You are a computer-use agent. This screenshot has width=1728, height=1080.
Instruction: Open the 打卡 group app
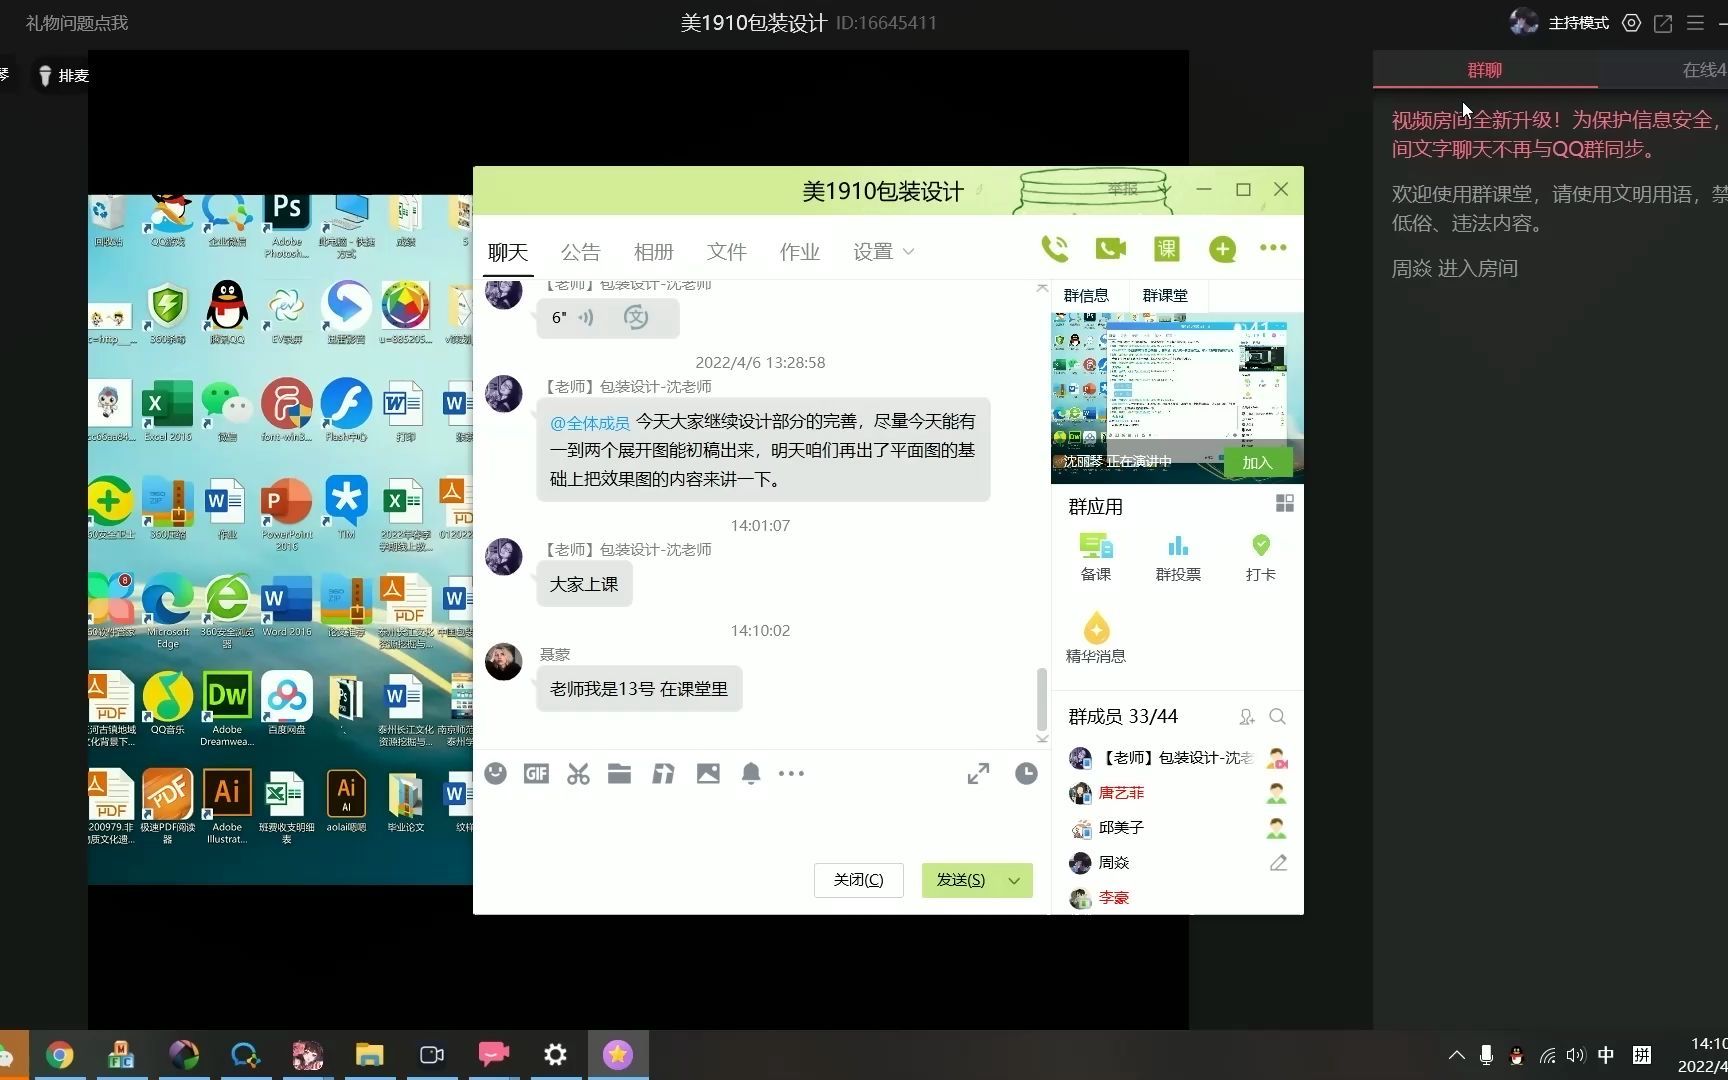pos(1260,557)
